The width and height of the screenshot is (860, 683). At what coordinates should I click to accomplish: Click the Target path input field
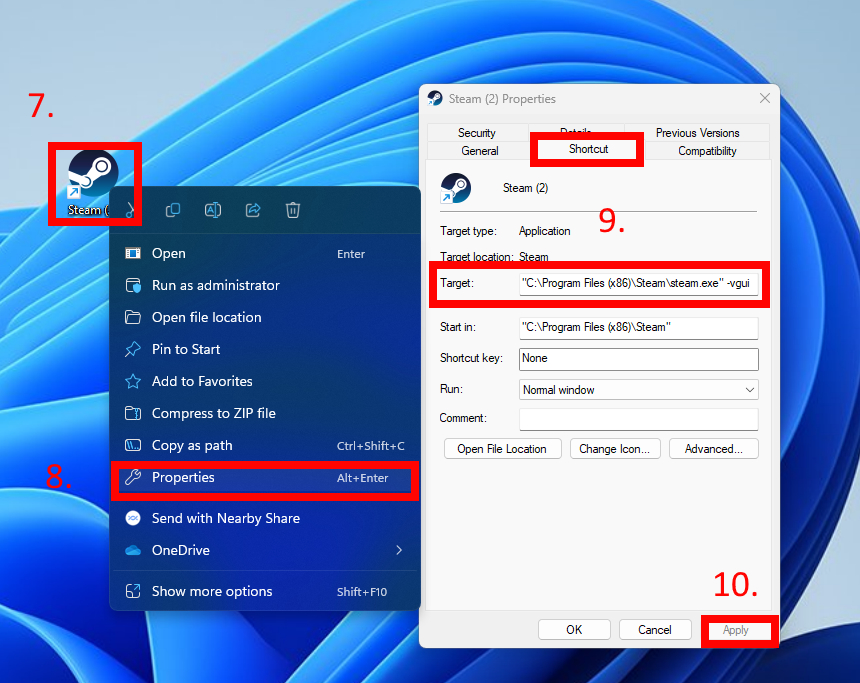click(x=638, y=284)
